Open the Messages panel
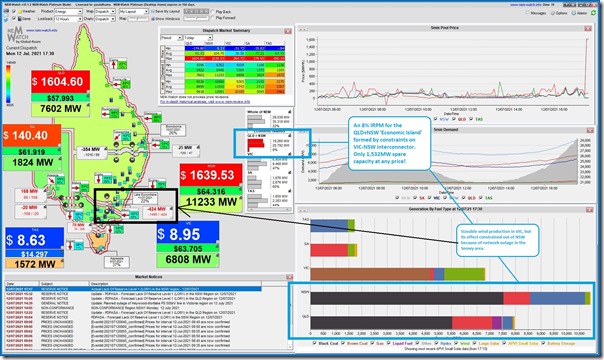The height and width of the screenshot is (360, 604). tap(536, 13)
